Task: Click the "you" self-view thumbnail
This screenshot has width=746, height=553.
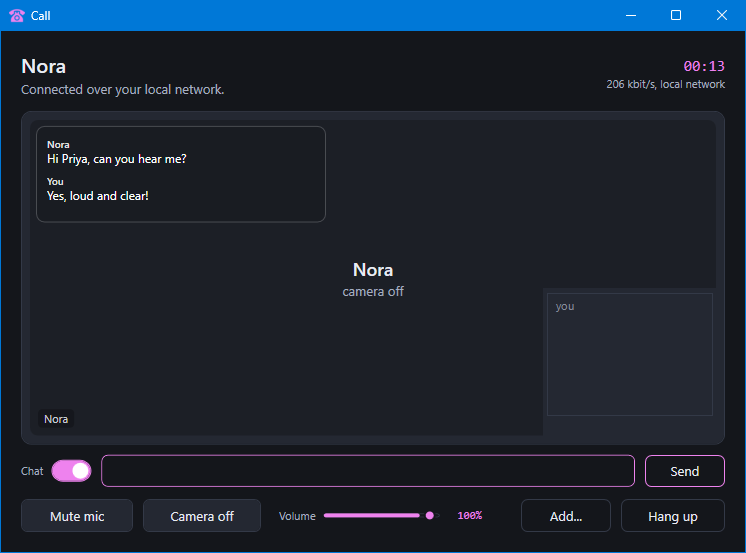Action: (x=630, y=354)
